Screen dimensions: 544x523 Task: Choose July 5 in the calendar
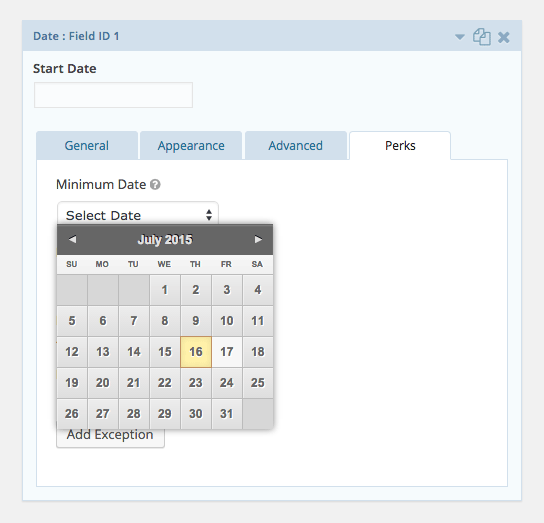coord(72,321)
